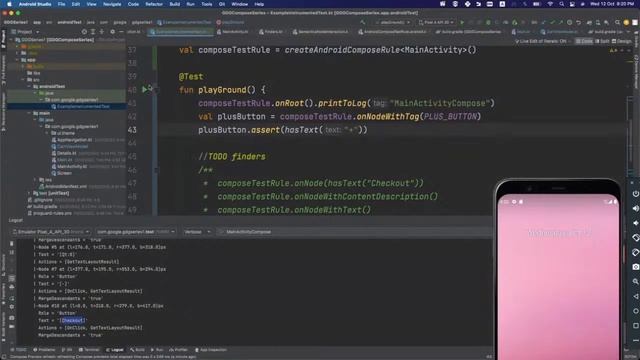Viewport: 640px width, 360px height.
Task: Click the select opened file target icon
Action: coord(84,32)
